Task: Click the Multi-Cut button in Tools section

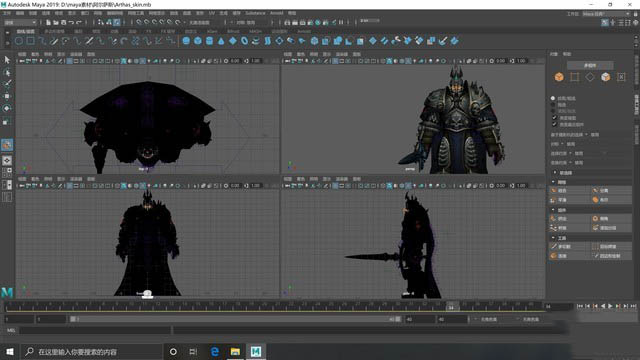Action: pyautogui.click(x=569, y=246)
